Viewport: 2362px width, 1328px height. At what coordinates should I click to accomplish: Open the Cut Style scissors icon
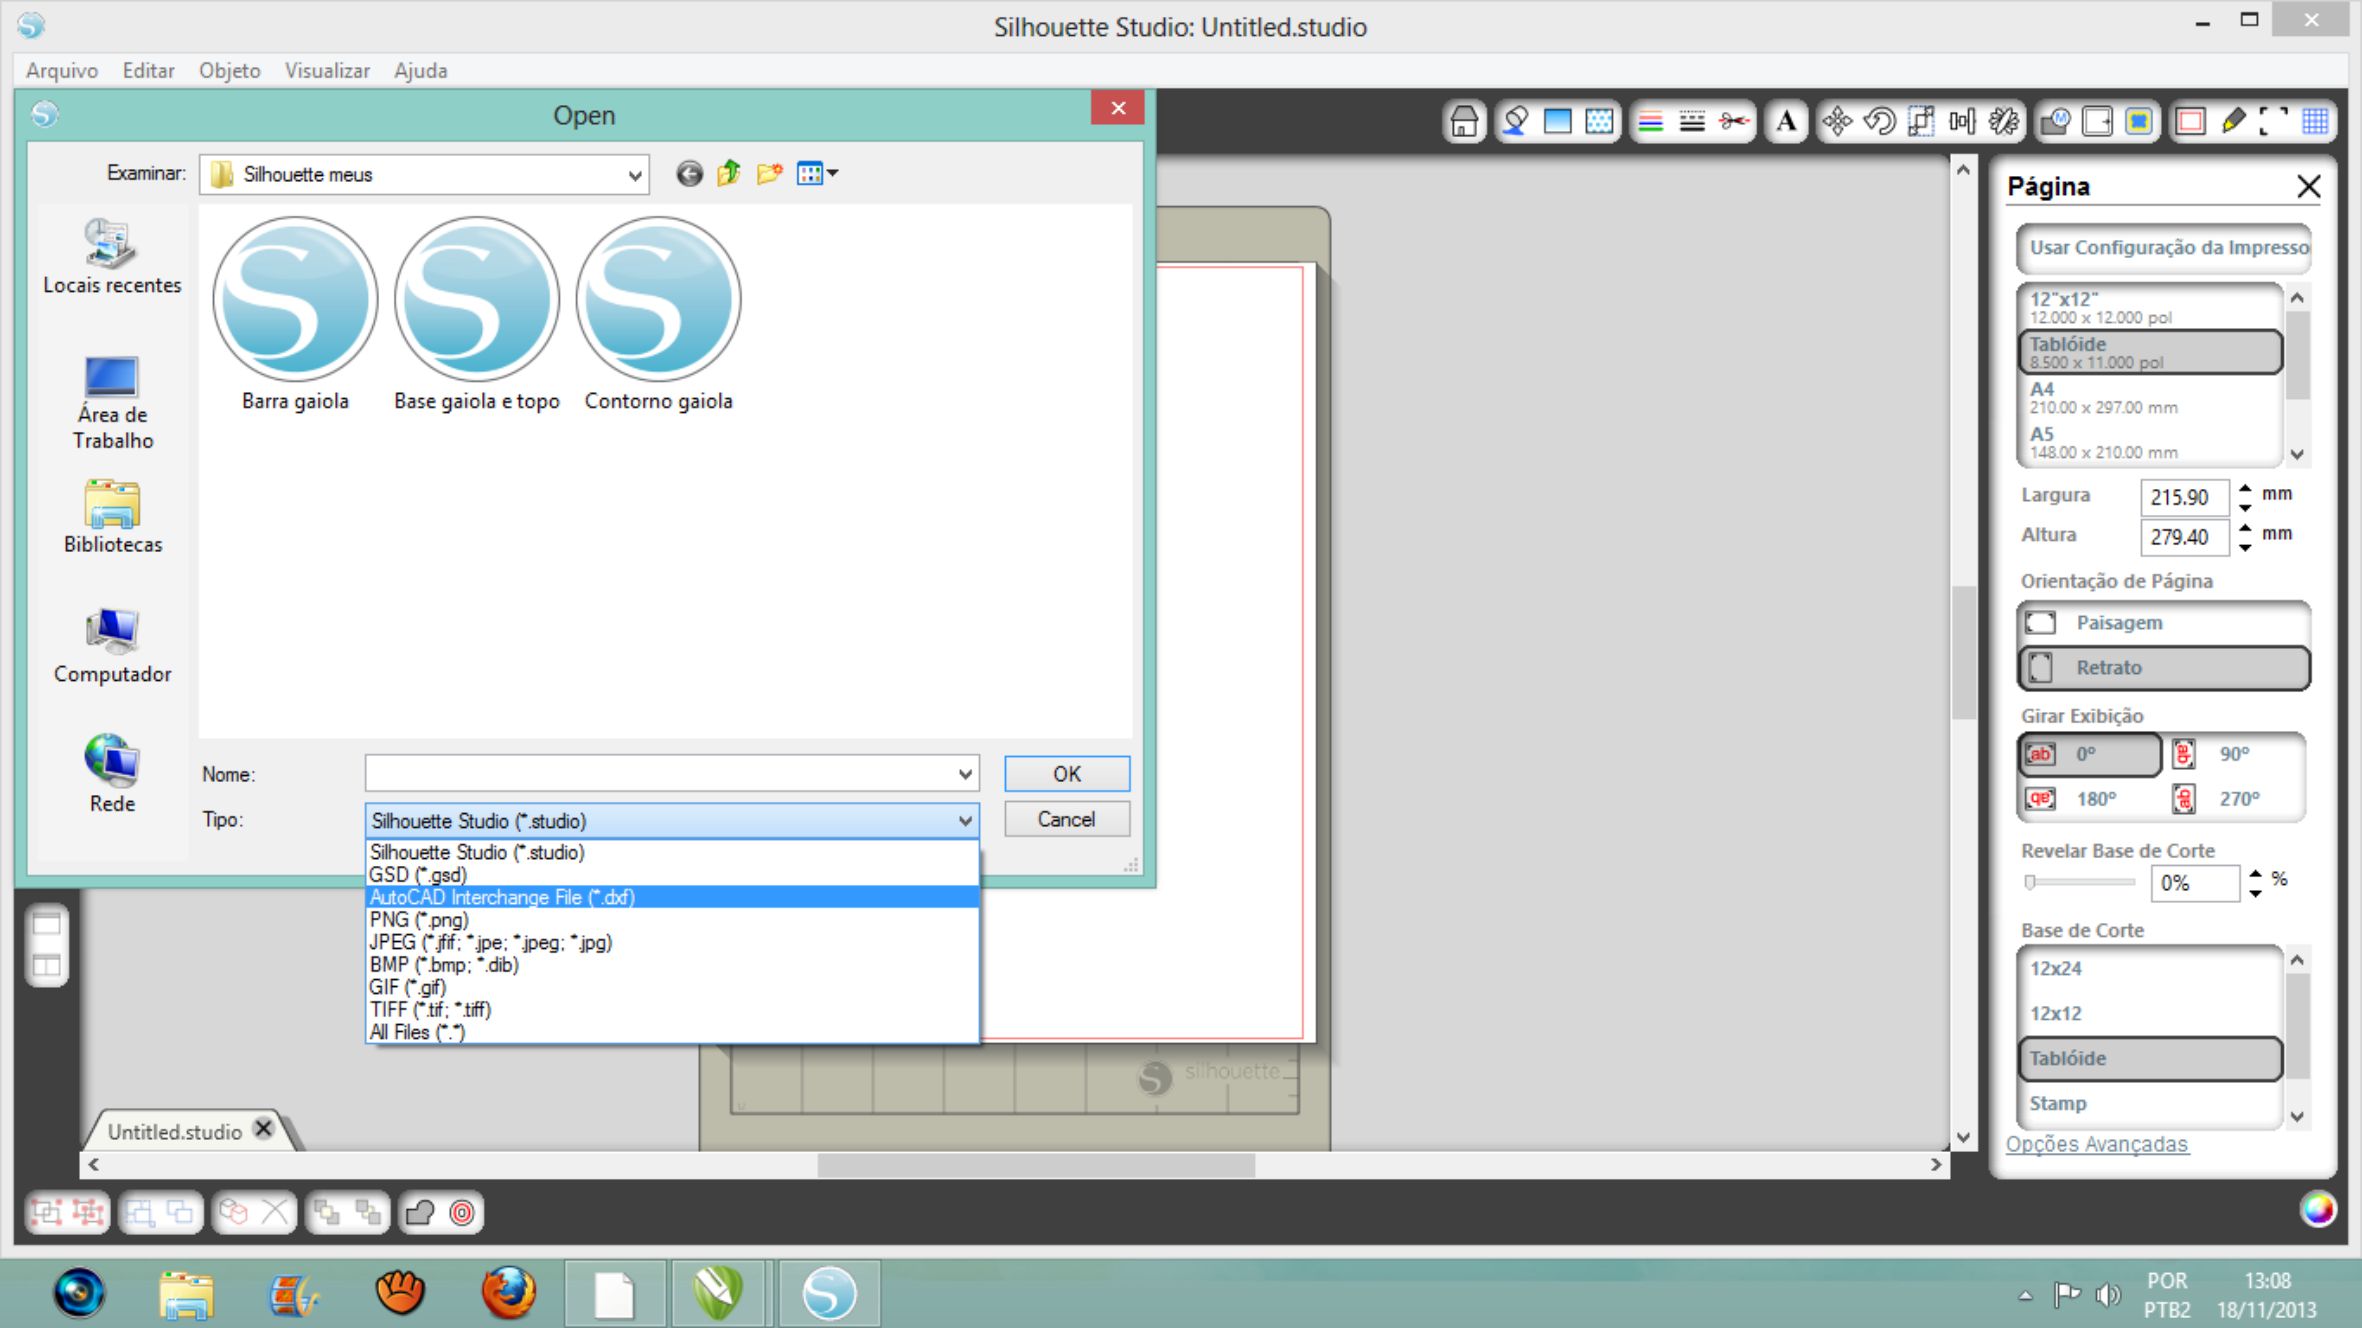point(1734,122)
